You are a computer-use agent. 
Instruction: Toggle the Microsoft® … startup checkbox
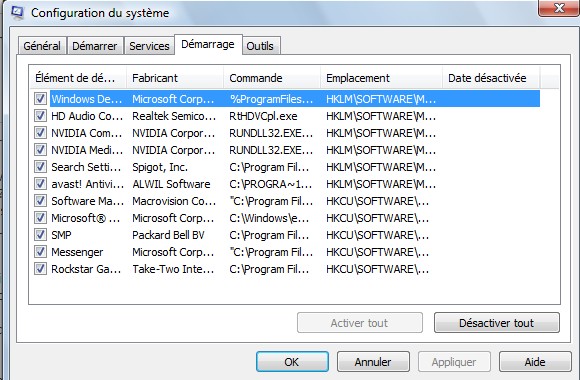tap(40, 218)
